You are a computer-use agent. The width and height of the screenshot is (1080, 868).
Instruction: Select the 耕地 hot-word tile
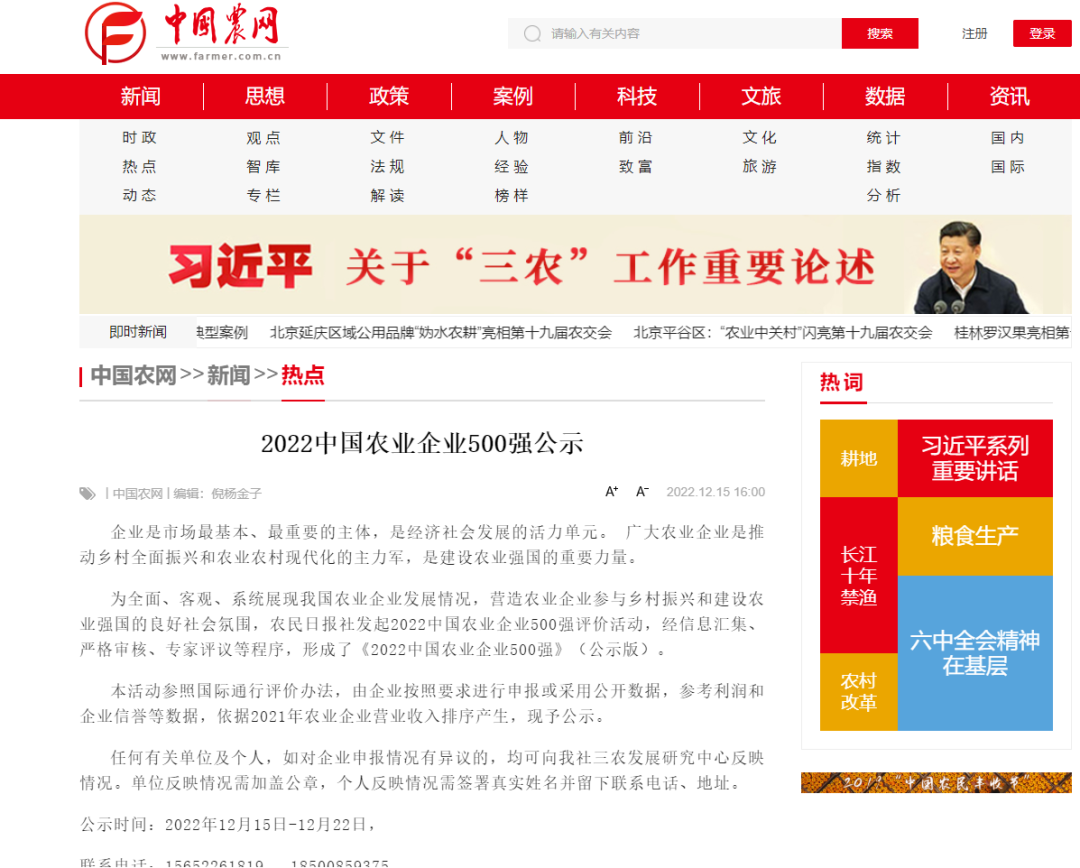pos(858,458)
